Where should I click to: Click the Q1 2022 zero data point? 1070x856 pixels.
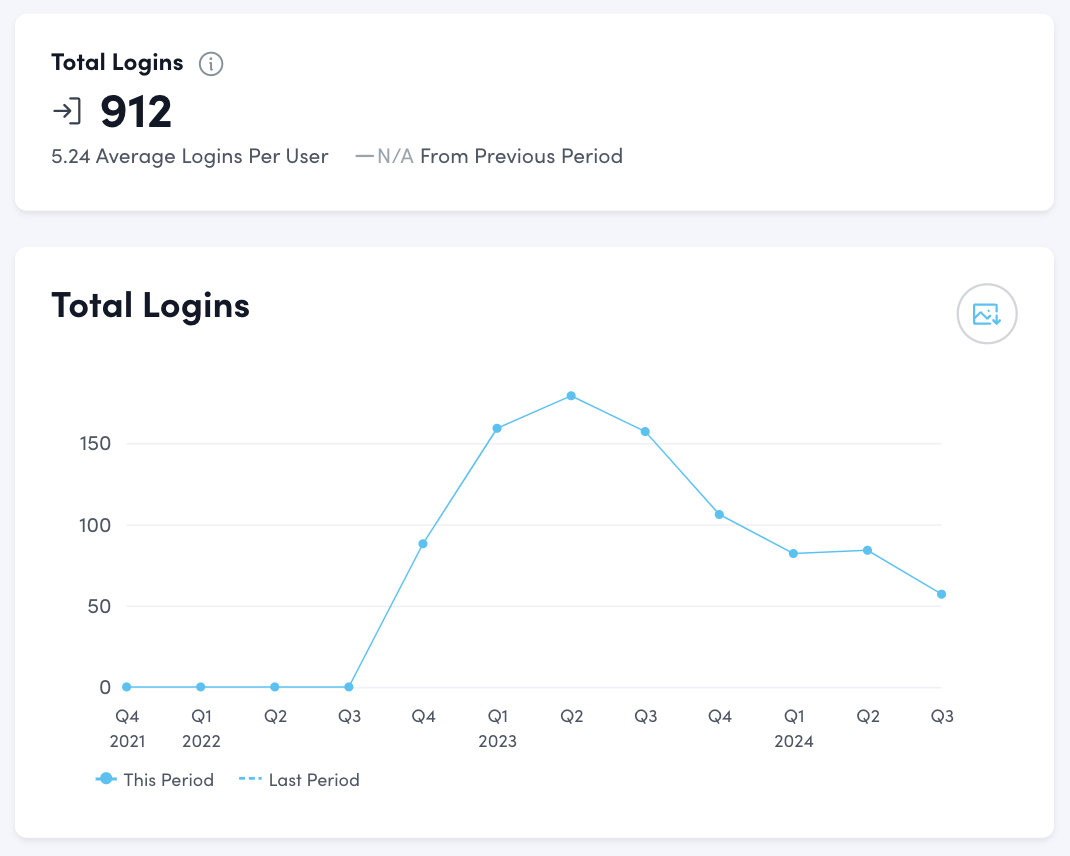[201, 687]
